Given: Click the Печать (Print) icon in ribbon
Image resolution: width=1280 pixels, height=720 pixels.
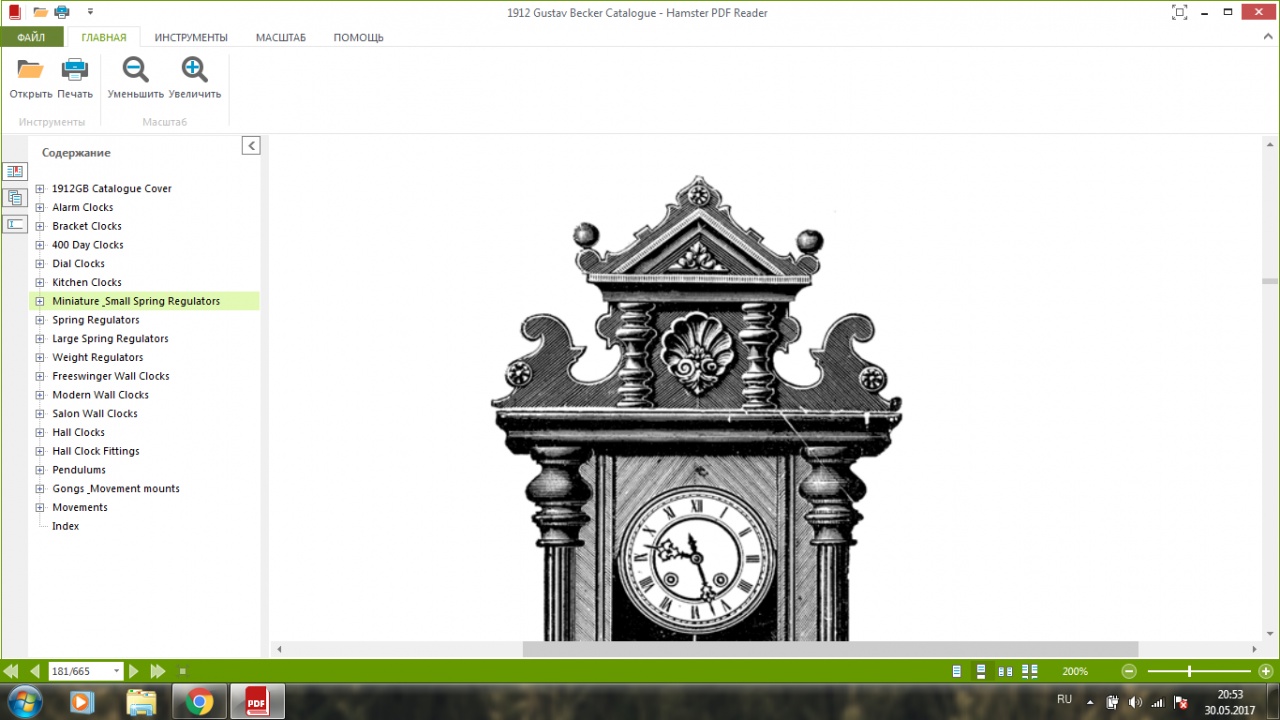Looking at the screenshot, I should (75, 70).
